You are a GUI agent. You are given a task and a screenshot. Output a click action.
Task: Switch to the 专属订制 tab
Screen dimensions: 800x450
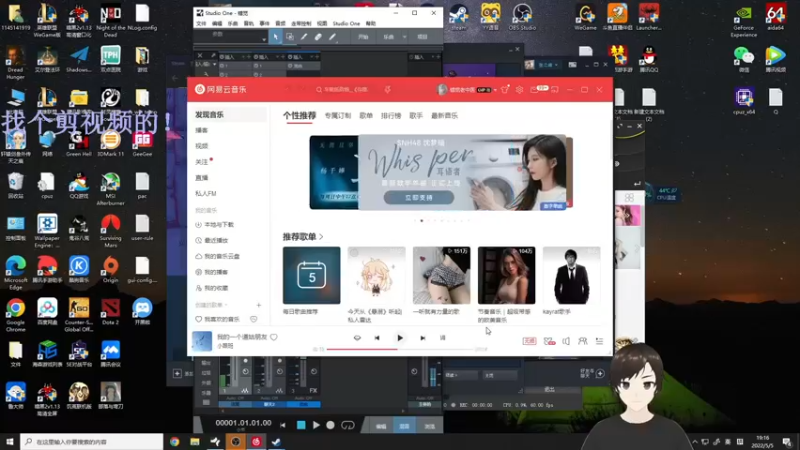(x=338, y=116)
